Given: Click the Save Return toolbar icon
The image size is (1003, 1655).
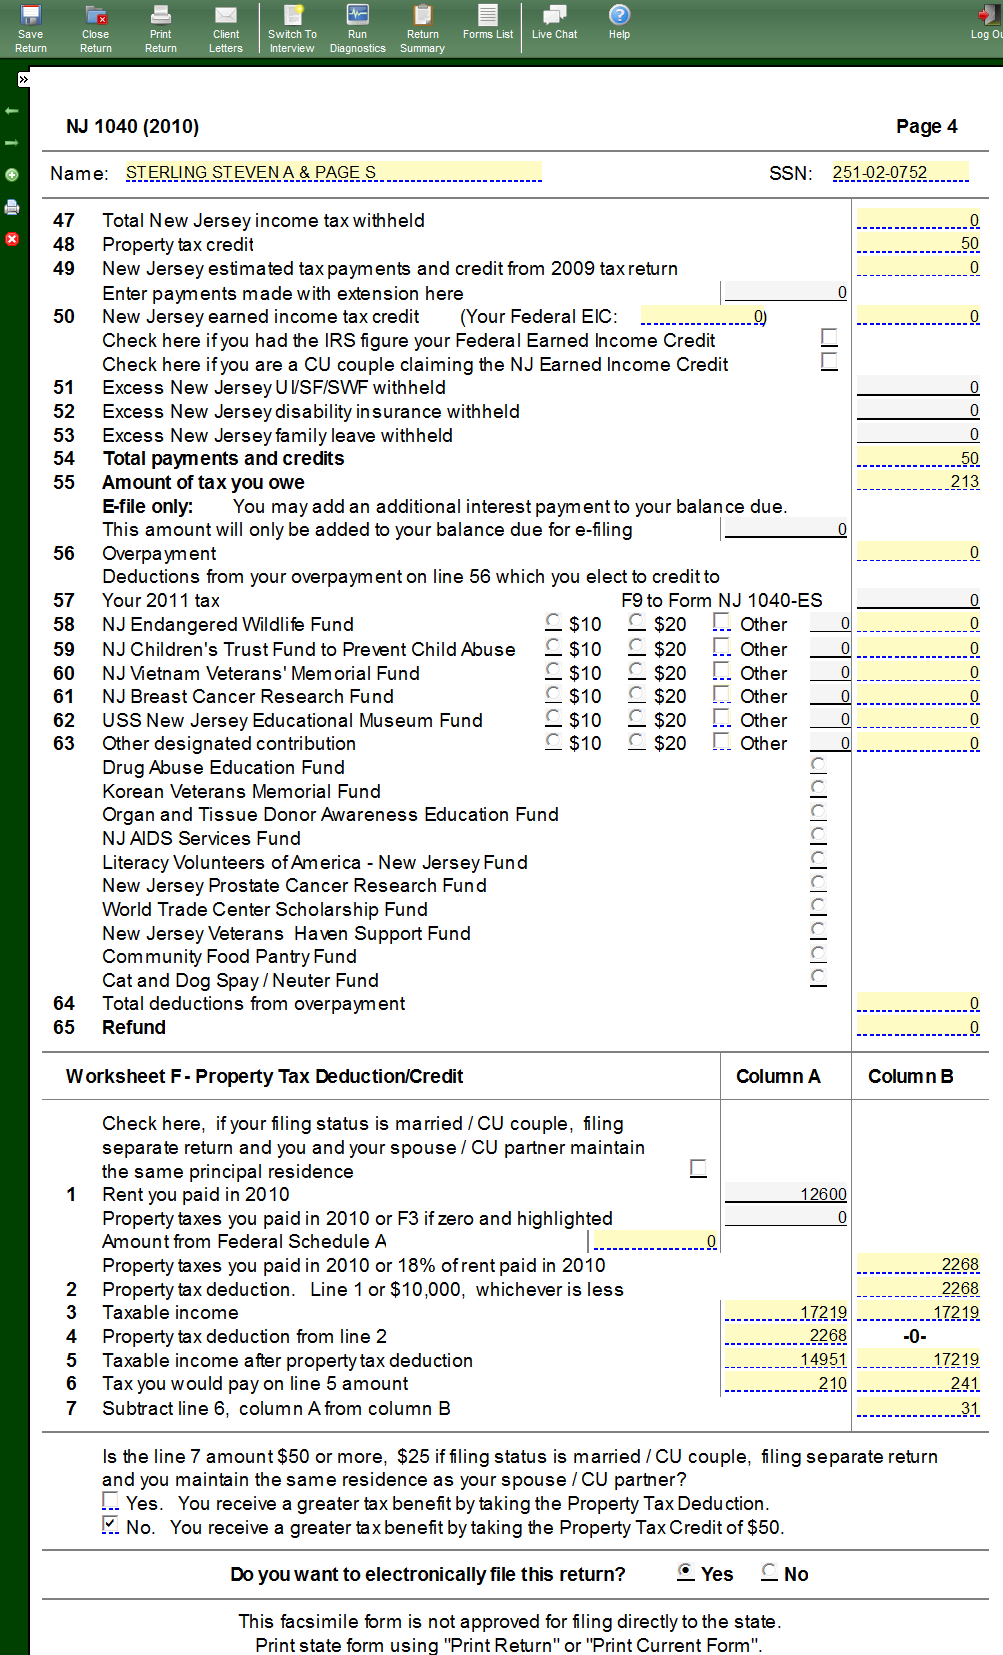Looking at the screenshot, I should pyautogui.click(x=30, y=28).
